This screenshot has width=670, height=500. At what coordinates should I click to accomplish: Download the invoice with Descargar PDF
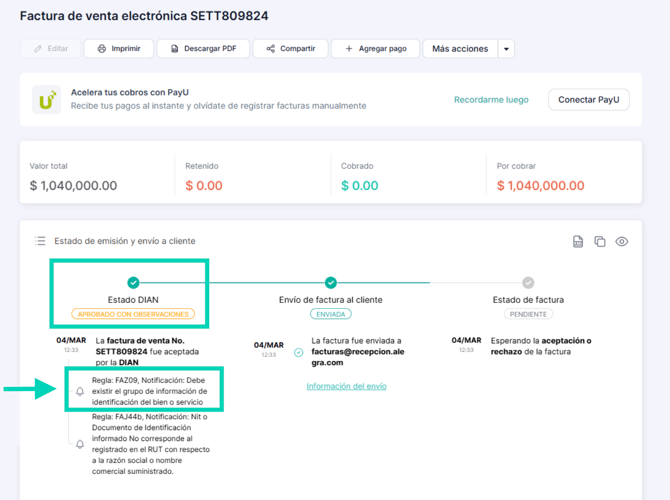click(x=203, y=49)
